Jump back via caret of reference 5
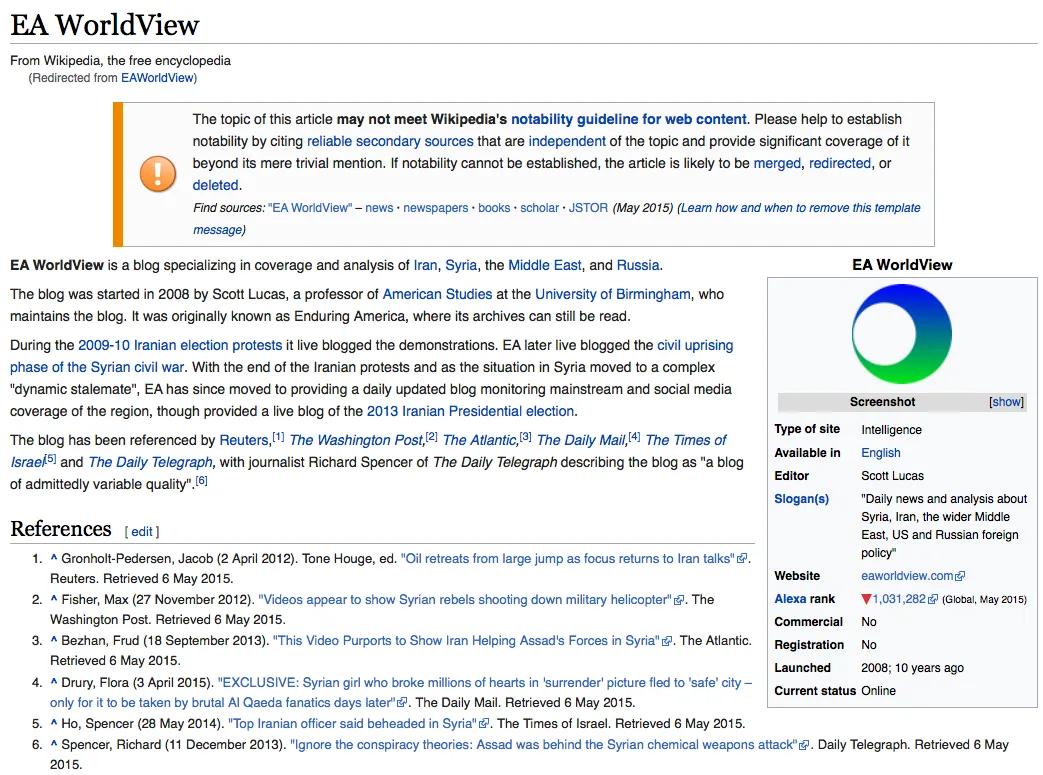 coord(54,722)
